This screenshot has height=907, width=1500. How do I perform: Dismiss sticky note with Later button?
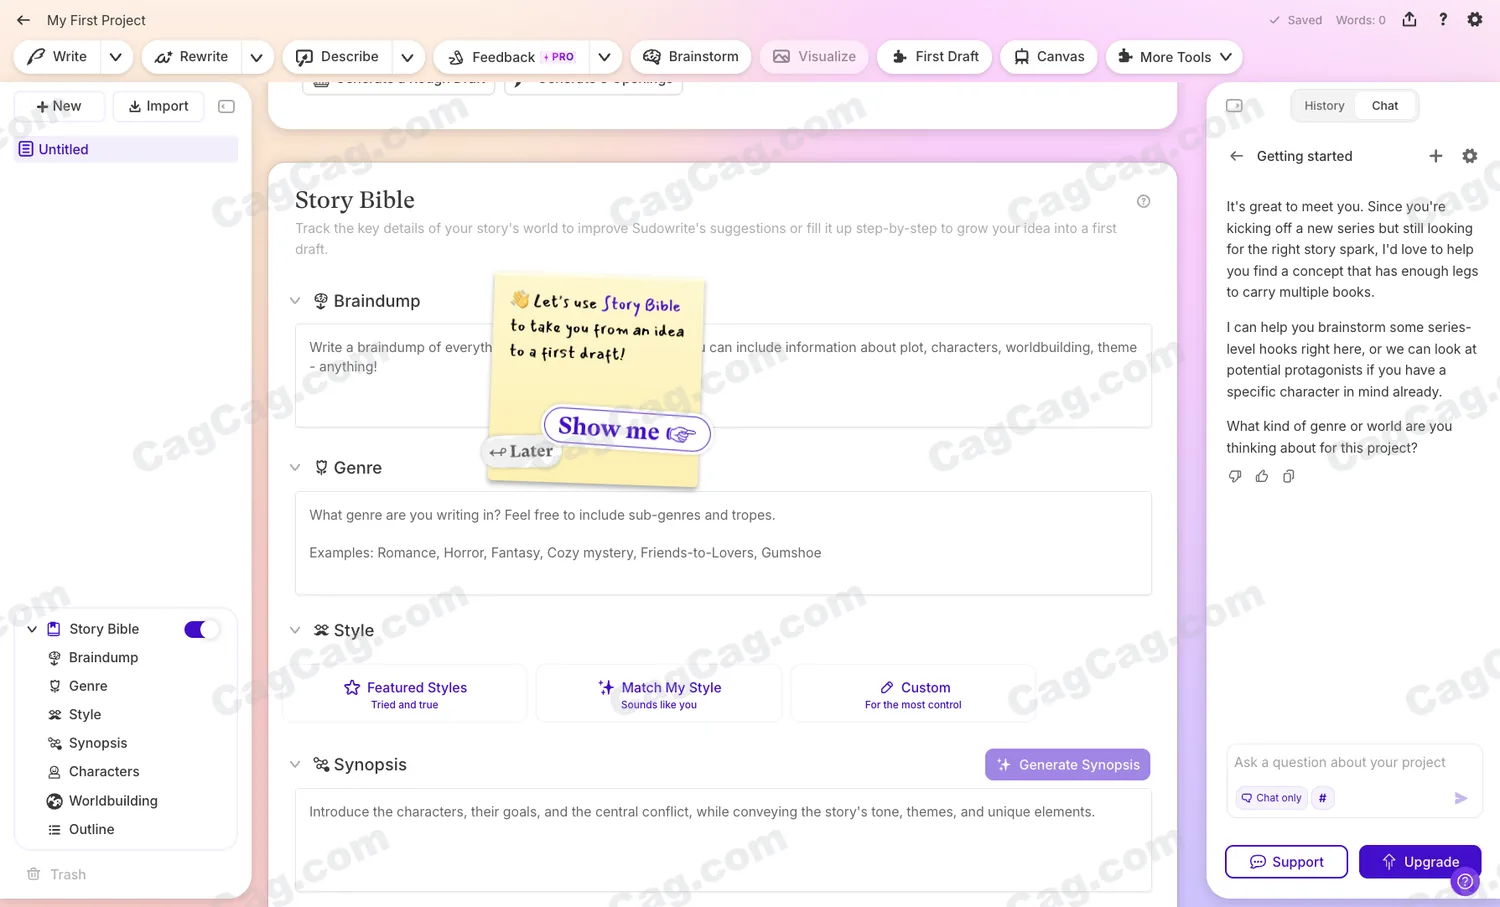521,452
